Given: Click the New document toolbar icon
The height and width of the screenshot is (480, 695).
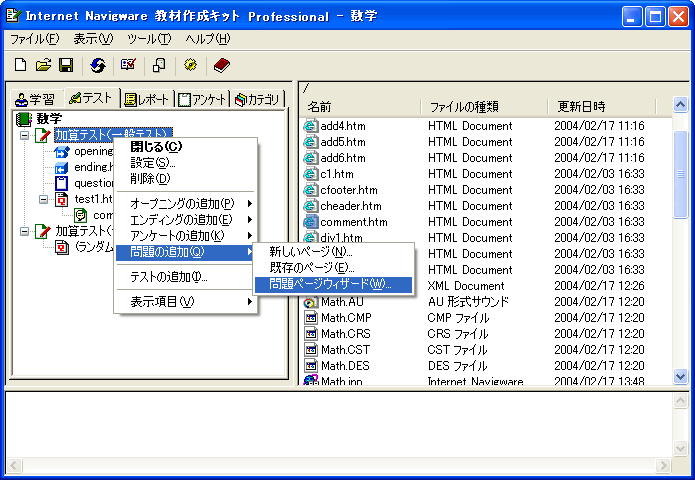Looking at the screenshot, I should (x=20, y=66).
